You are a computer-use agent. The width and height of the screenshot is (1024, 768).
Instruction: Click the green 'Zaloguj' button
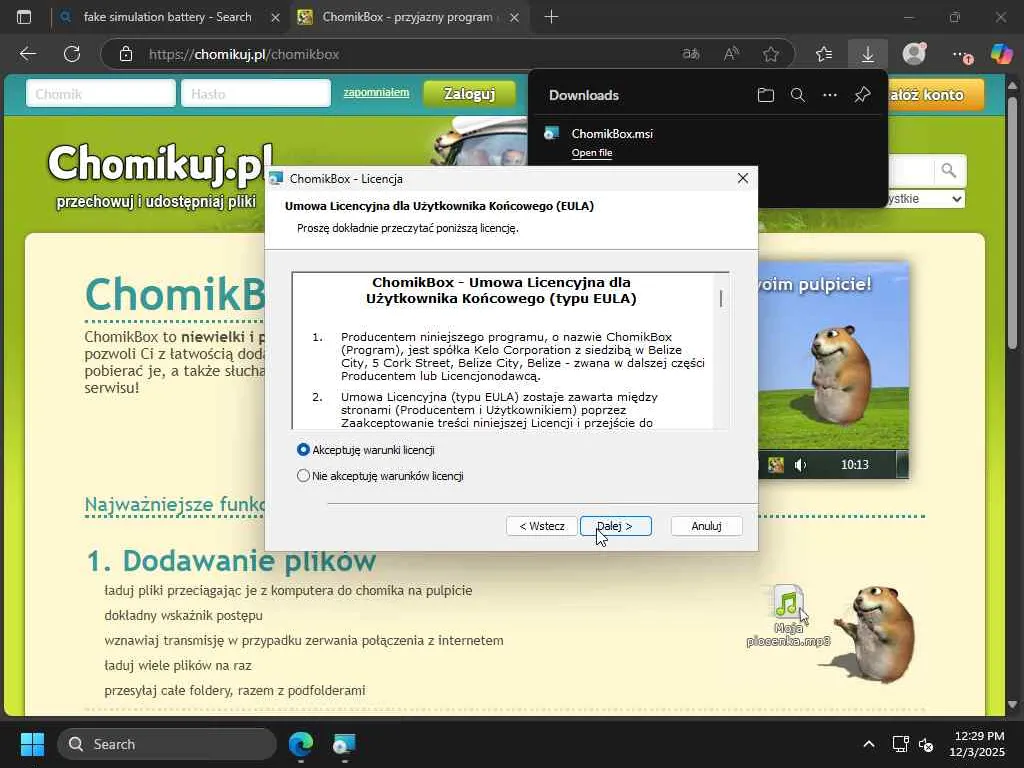[x=469, y=94]
